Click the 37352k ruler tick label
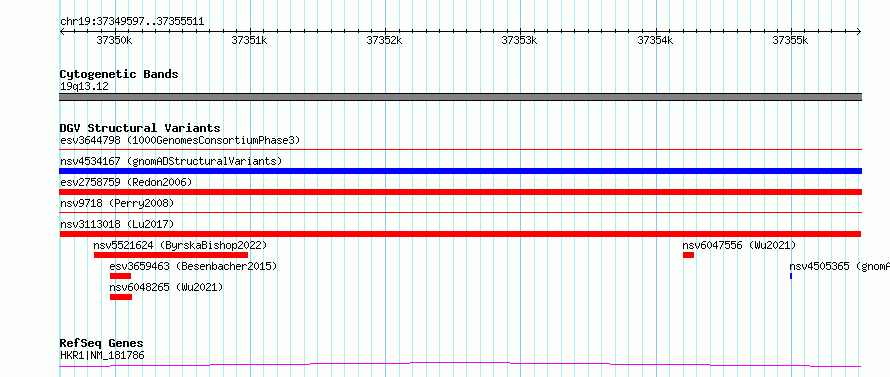This screenshot has width=890, height=377. [x=385, y=40]
